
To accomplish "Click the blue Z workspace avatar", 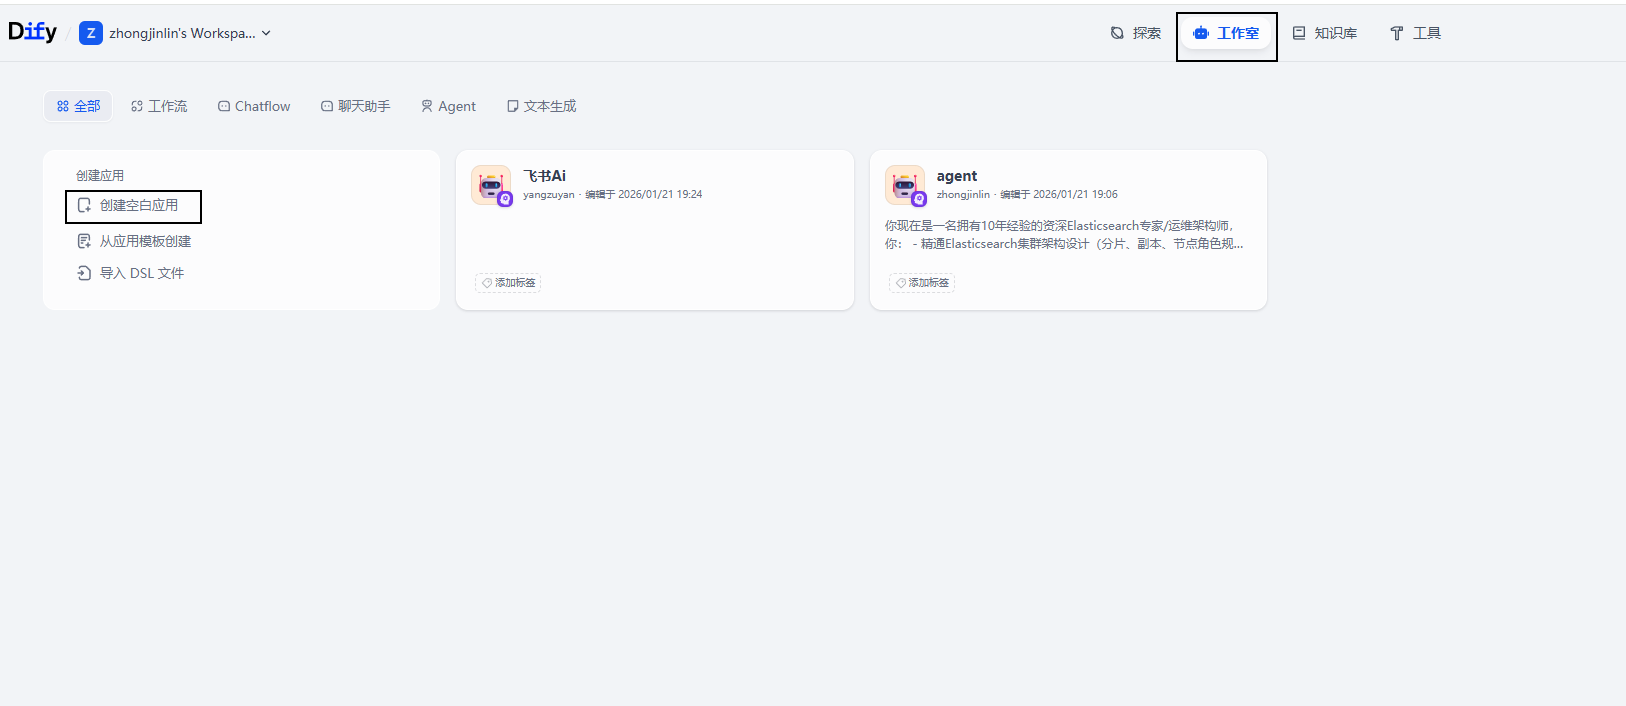I will click(91, 33).
